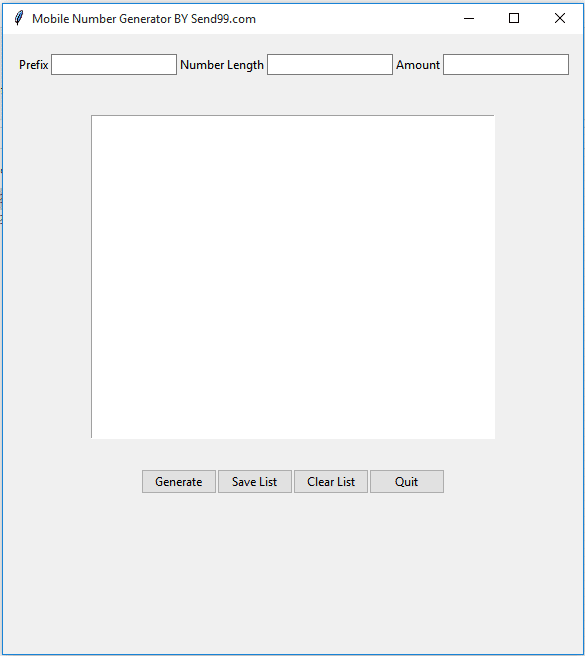Click the Number Length label
585x656 pixels.
[222, 65]
